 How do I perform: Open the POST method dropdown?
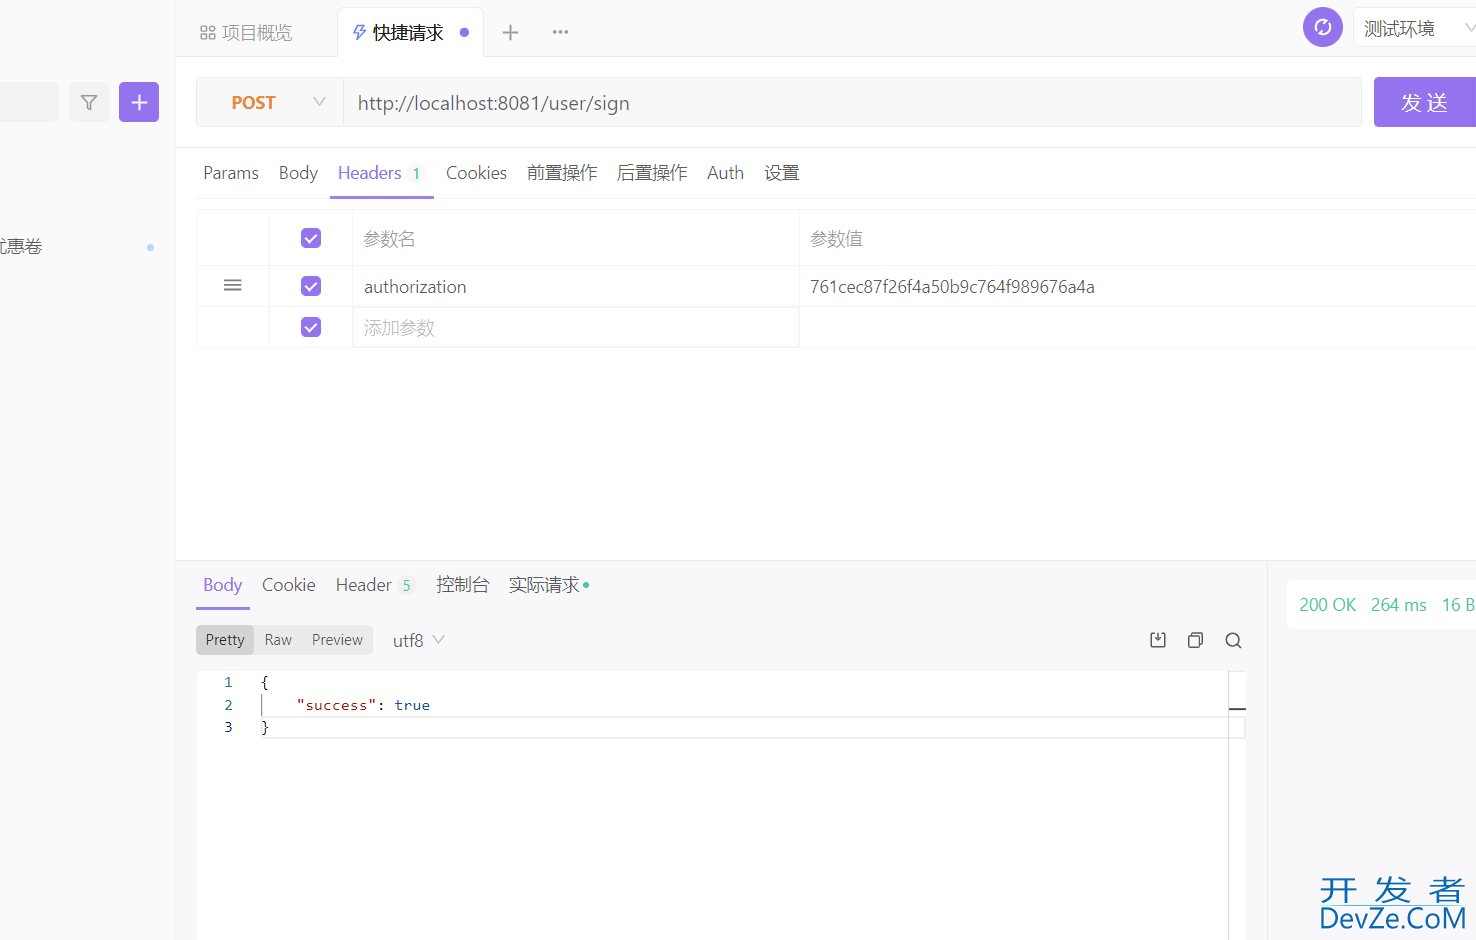[x=270, y=102]
